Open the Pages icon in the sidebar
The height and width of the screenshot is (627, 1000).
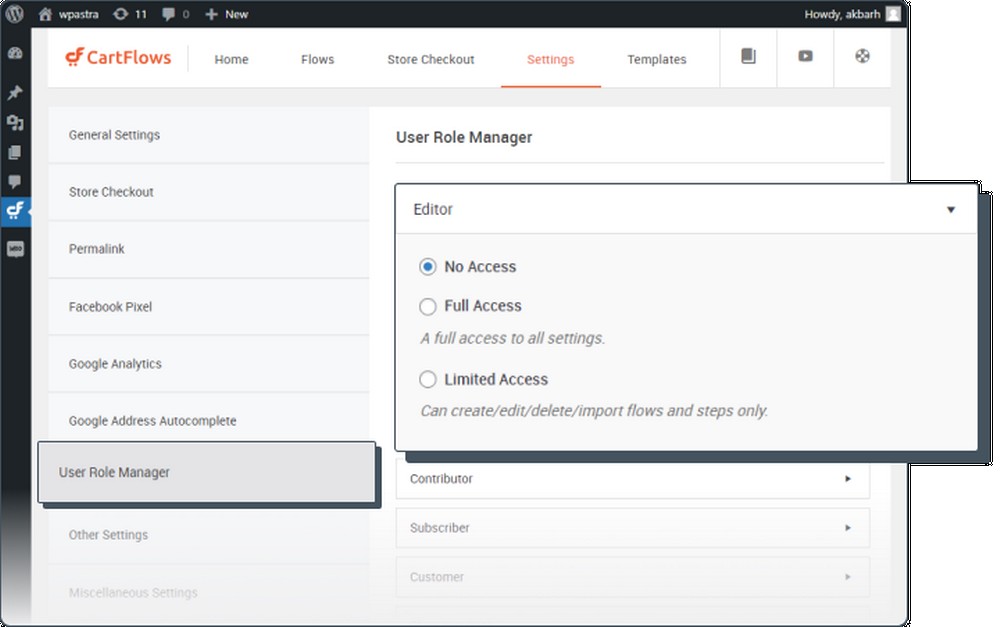click(15, 152)
